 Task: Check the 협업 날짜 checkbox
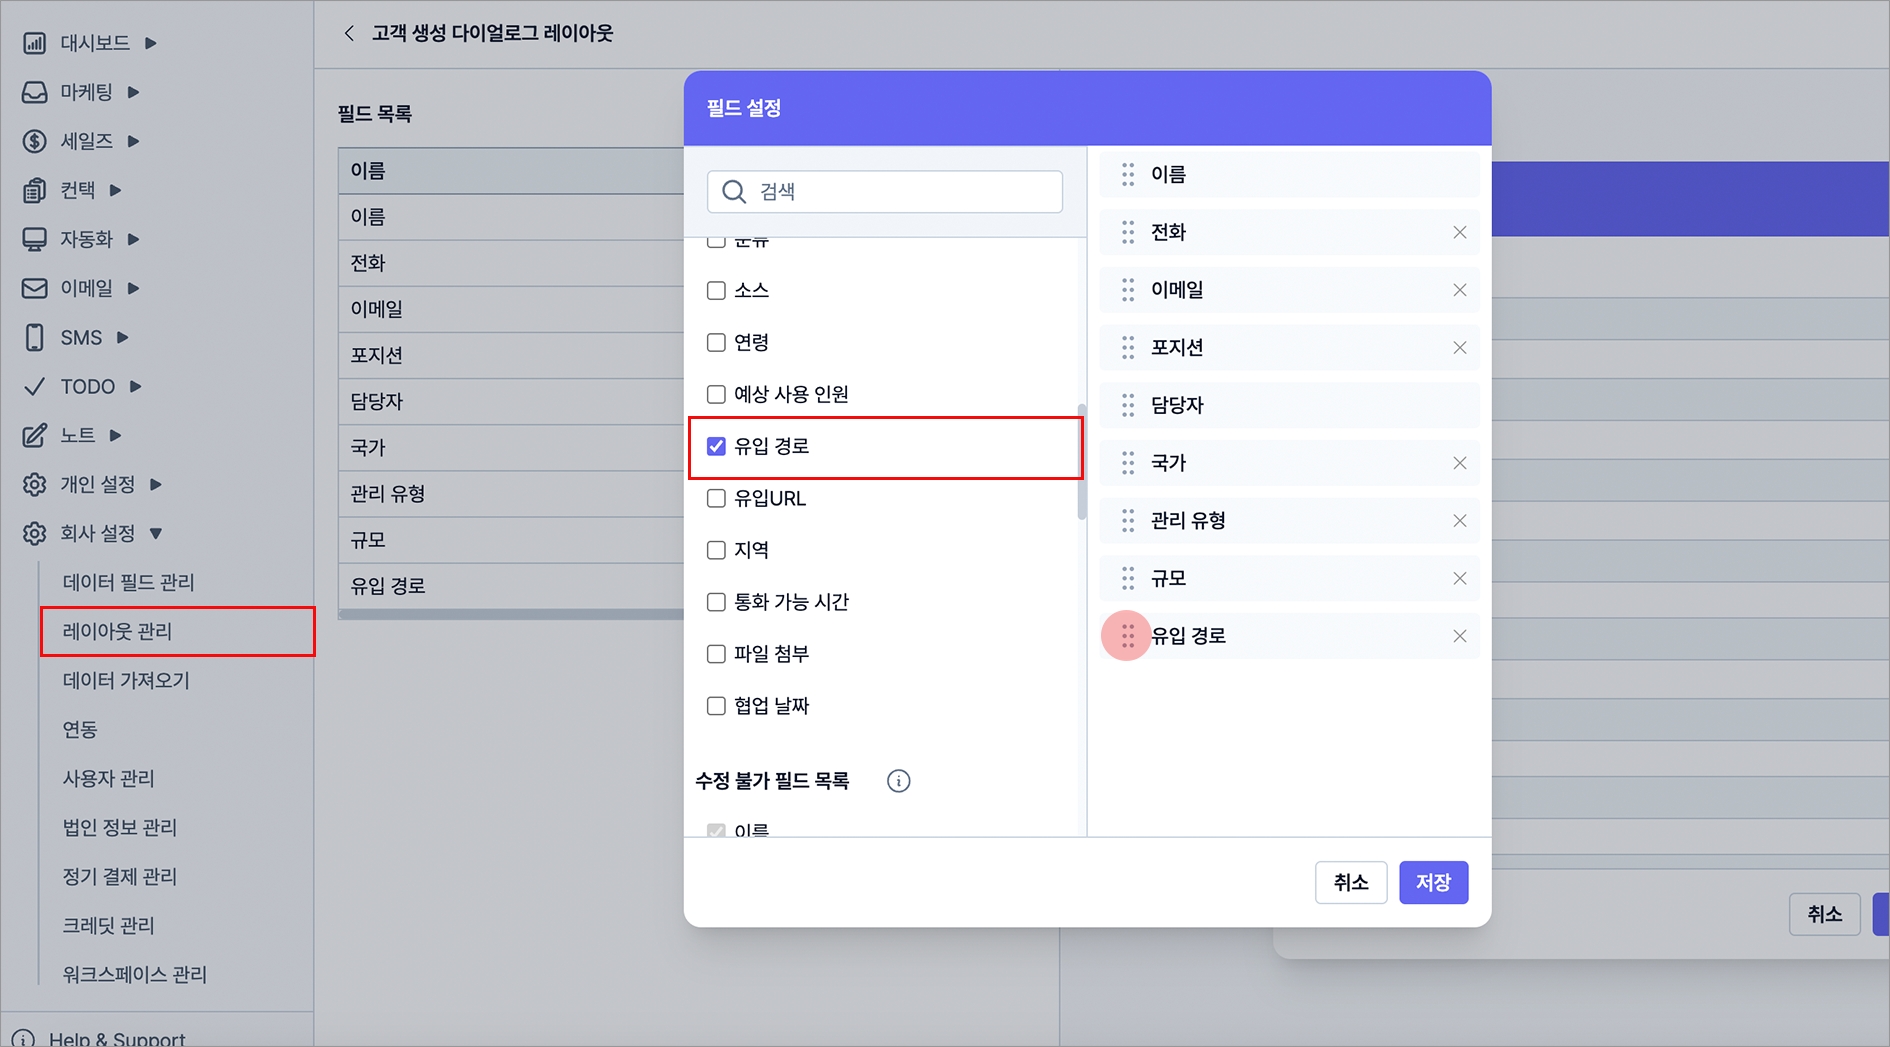[x=716, y=706]
